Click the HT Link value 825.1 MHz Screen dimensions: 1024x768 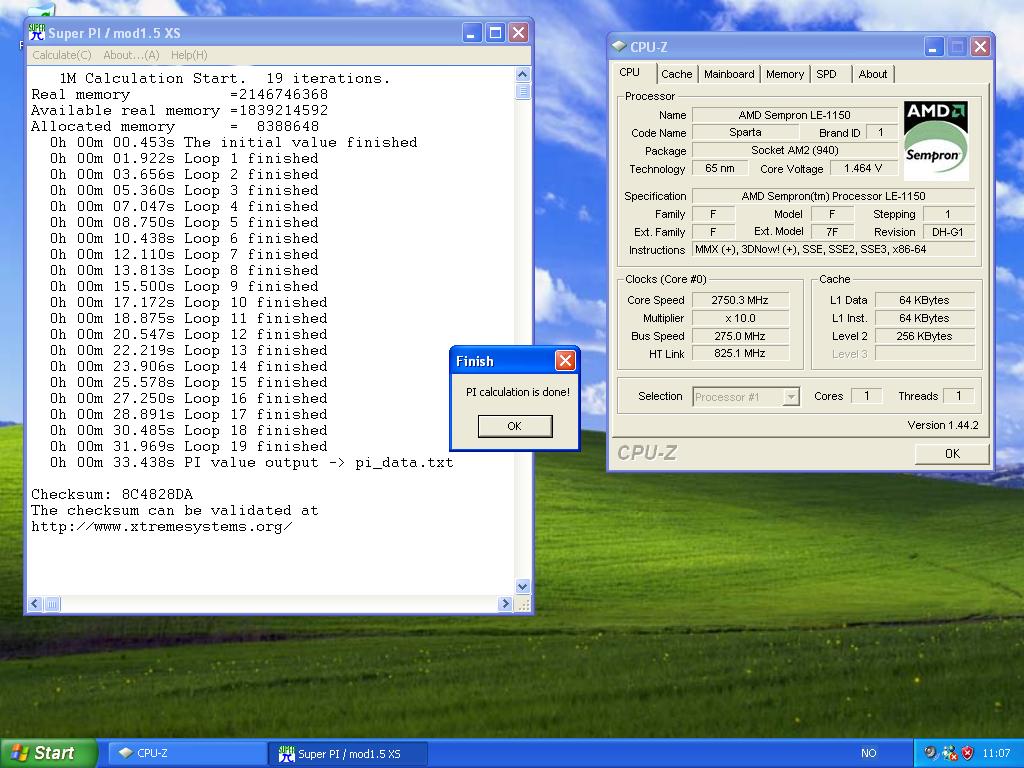pos(740,353)
